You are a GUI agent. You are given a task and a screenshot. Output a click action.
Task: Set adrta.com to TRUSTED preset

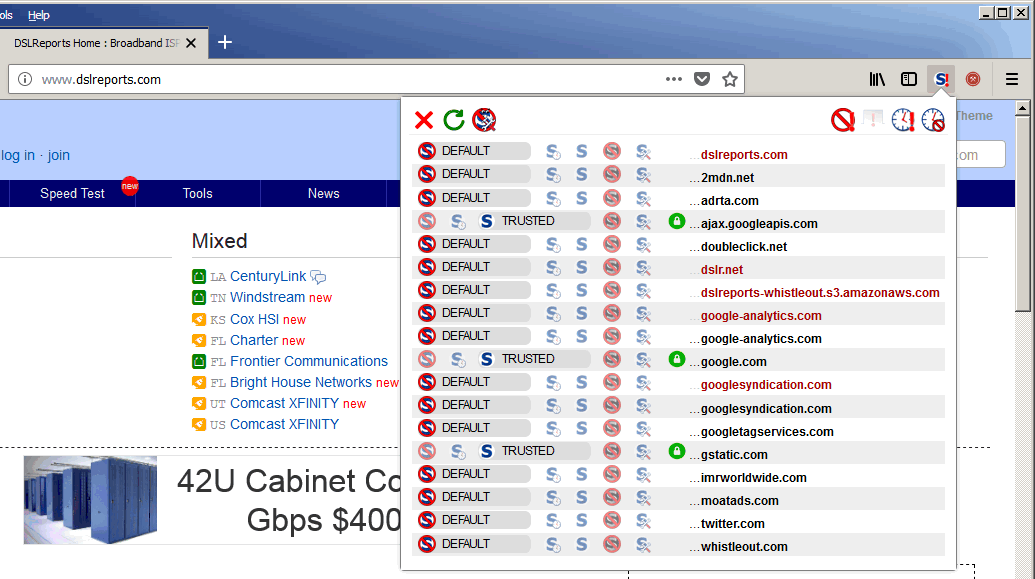pos(582,198)
